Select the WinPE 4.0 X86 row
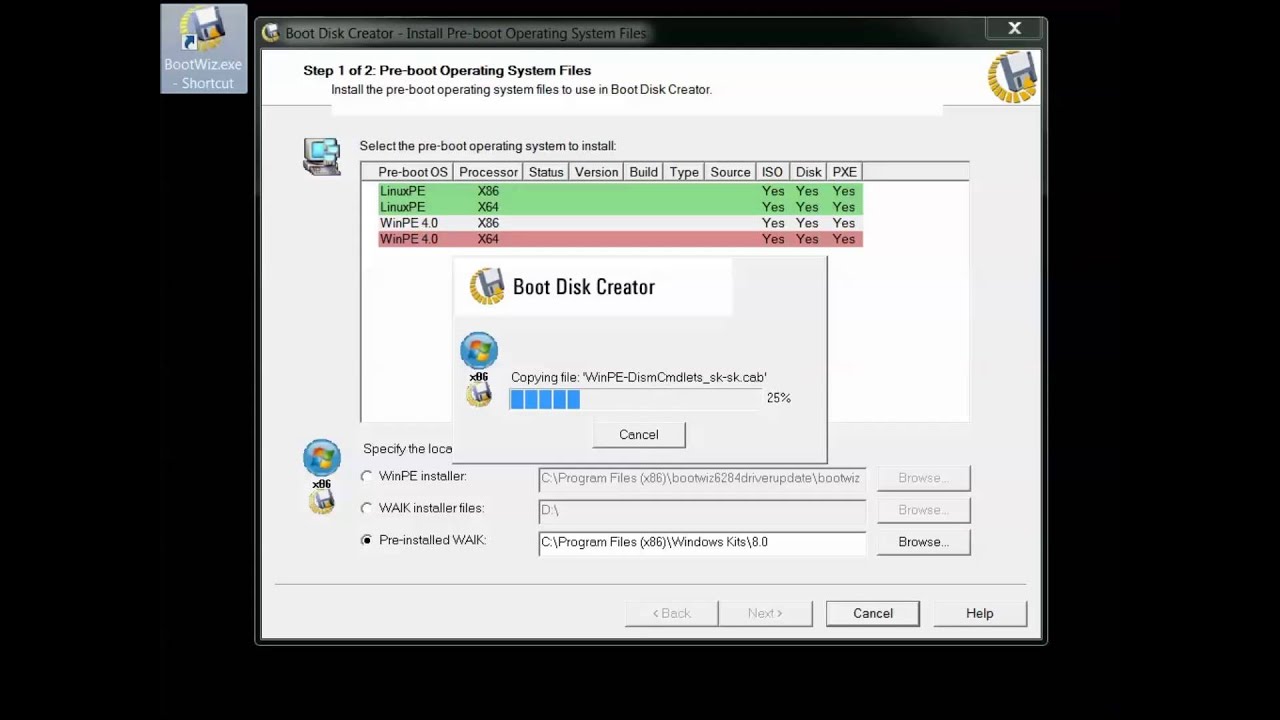Screen dimensions: 1280x720 620,223
